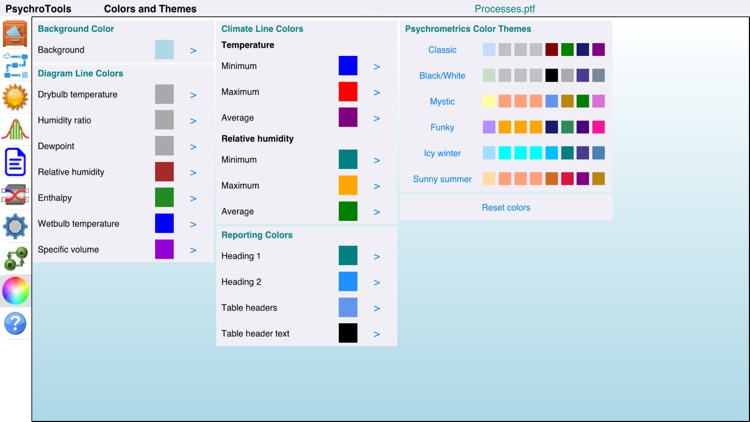Click the gray Drybulb temperature swatch
This screenshot has height=422, width=750.
pos(164,94)
